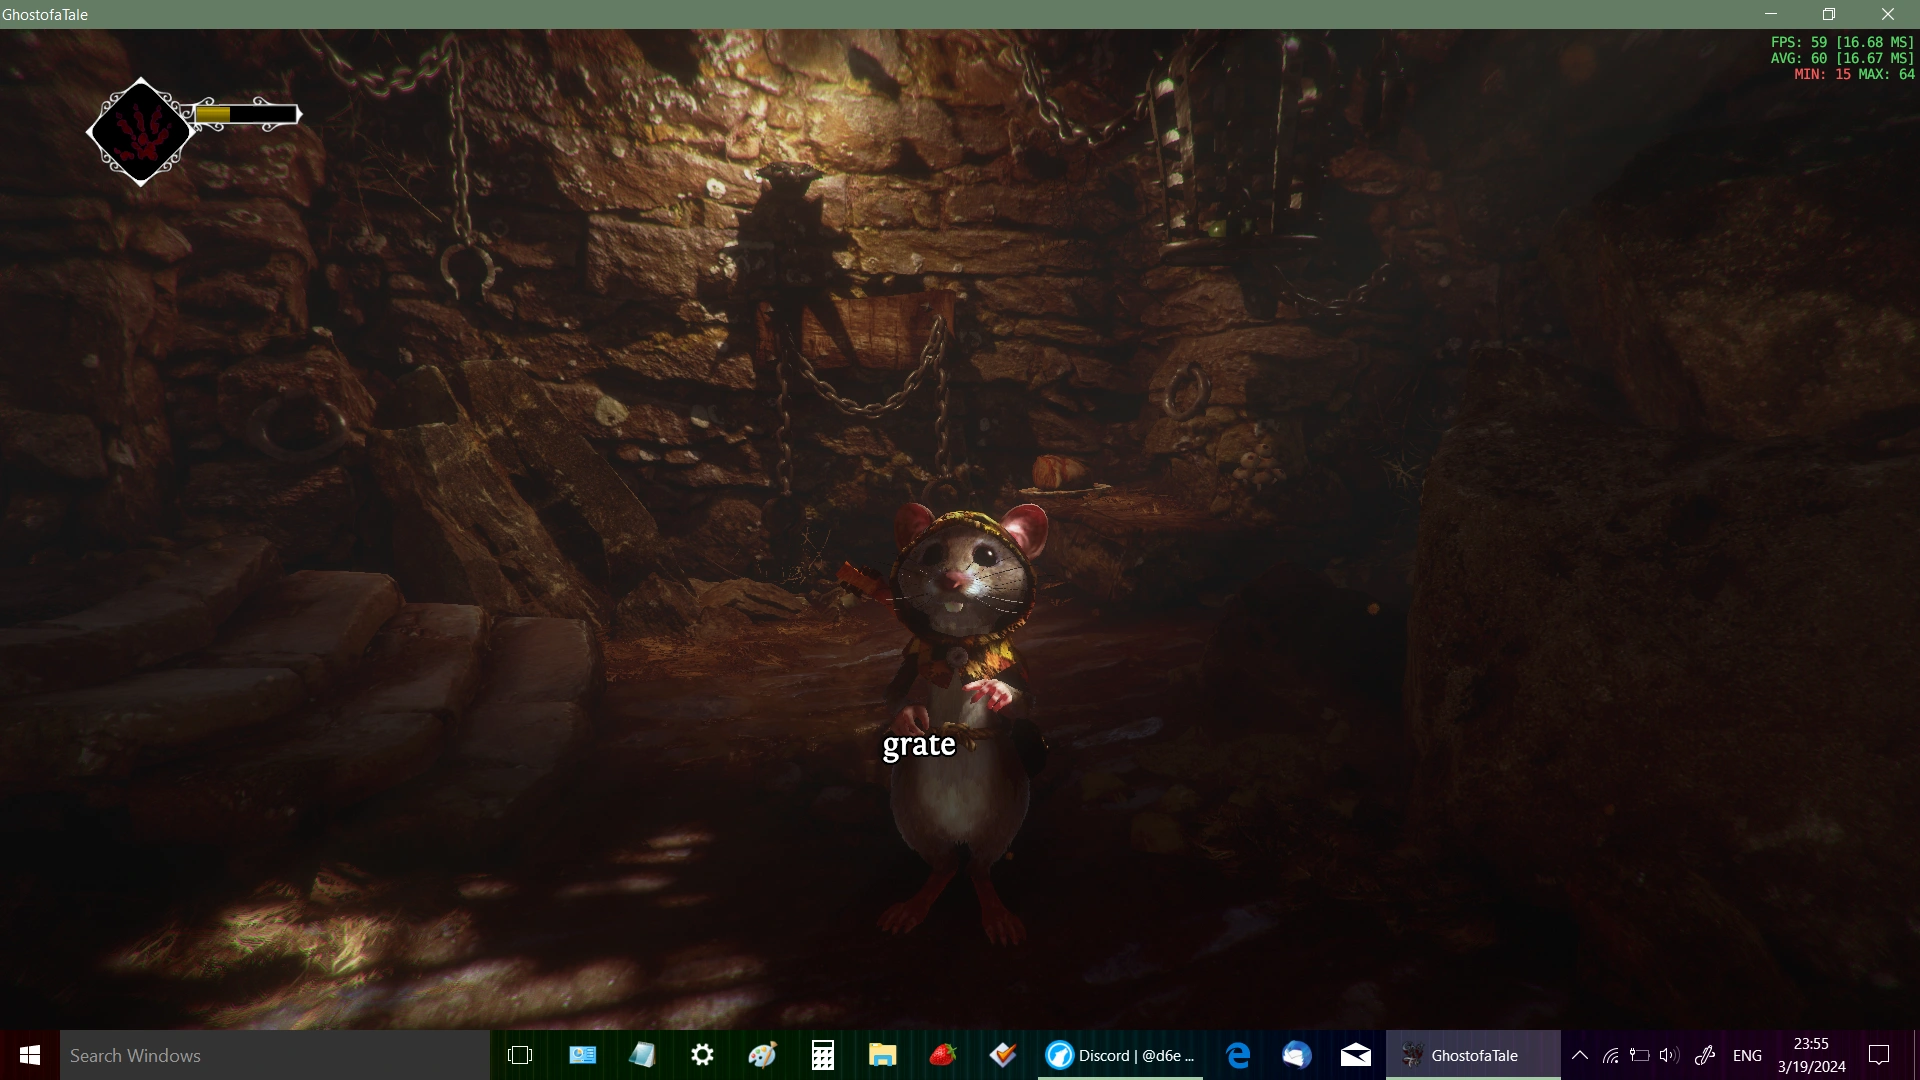The width and height of the screenshot is (1920, 1080).
Task: Open the Mail envelope app in taskbar
Action: click(x=1356, y=1055)
